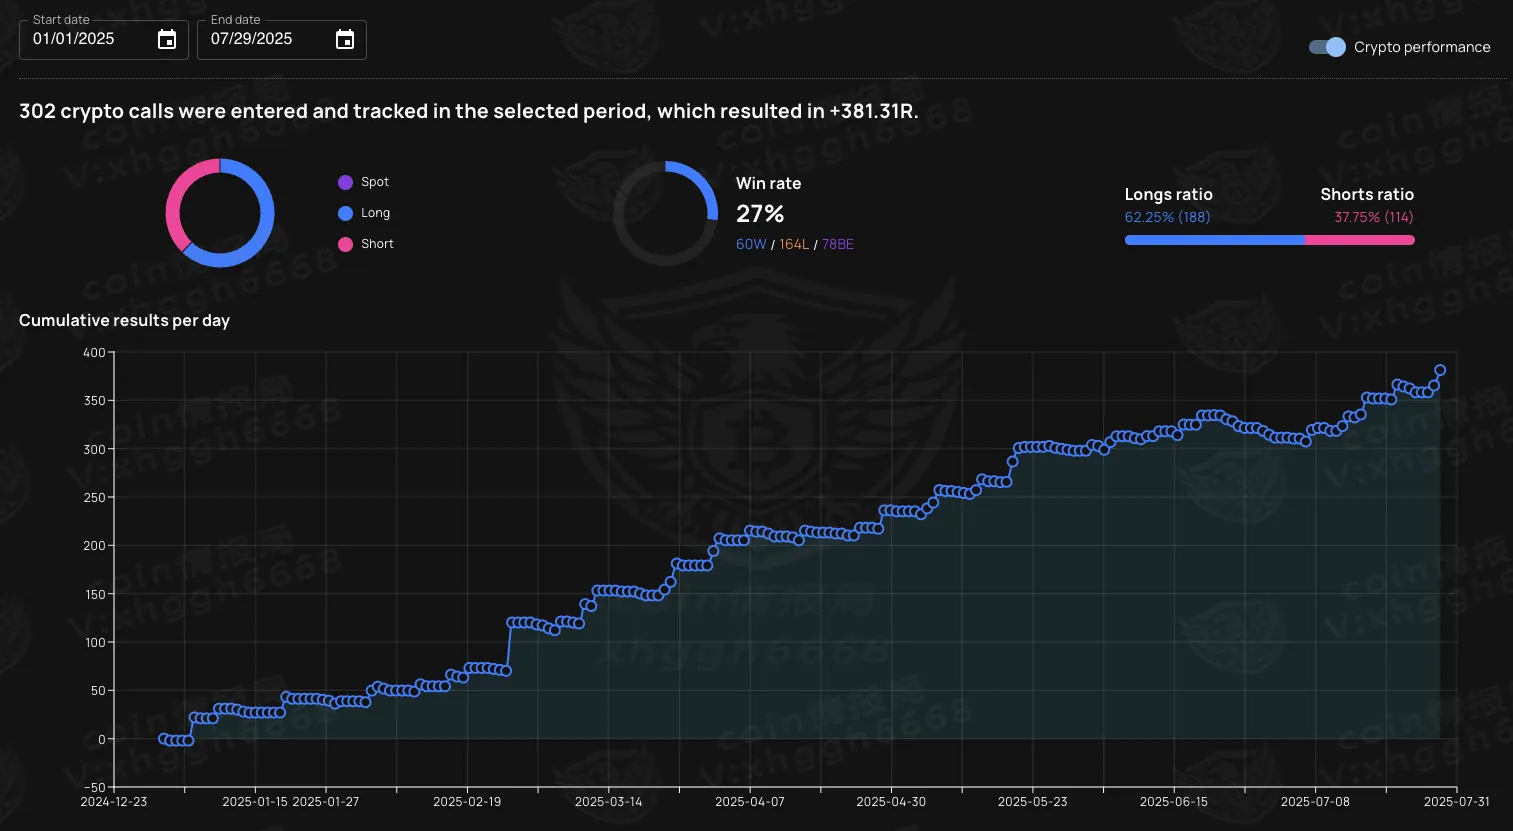Viewport: 1513px width, 831px height.
Task: Toggle the Short legend item
Action: click(x=377, y=244)
